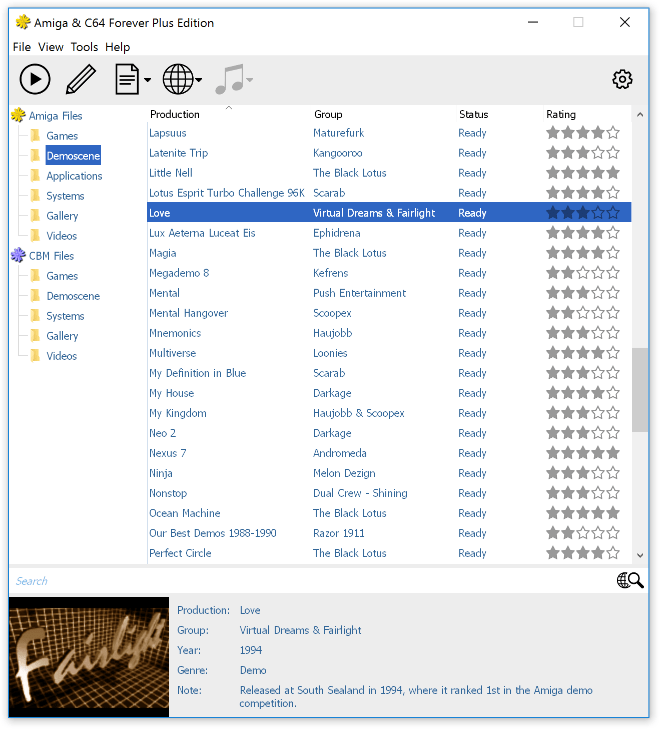This screenshot has width=660, height=729.
Task: Select the Lux Aeterna Luceat Eis row
Action: (x=389, y=233)
